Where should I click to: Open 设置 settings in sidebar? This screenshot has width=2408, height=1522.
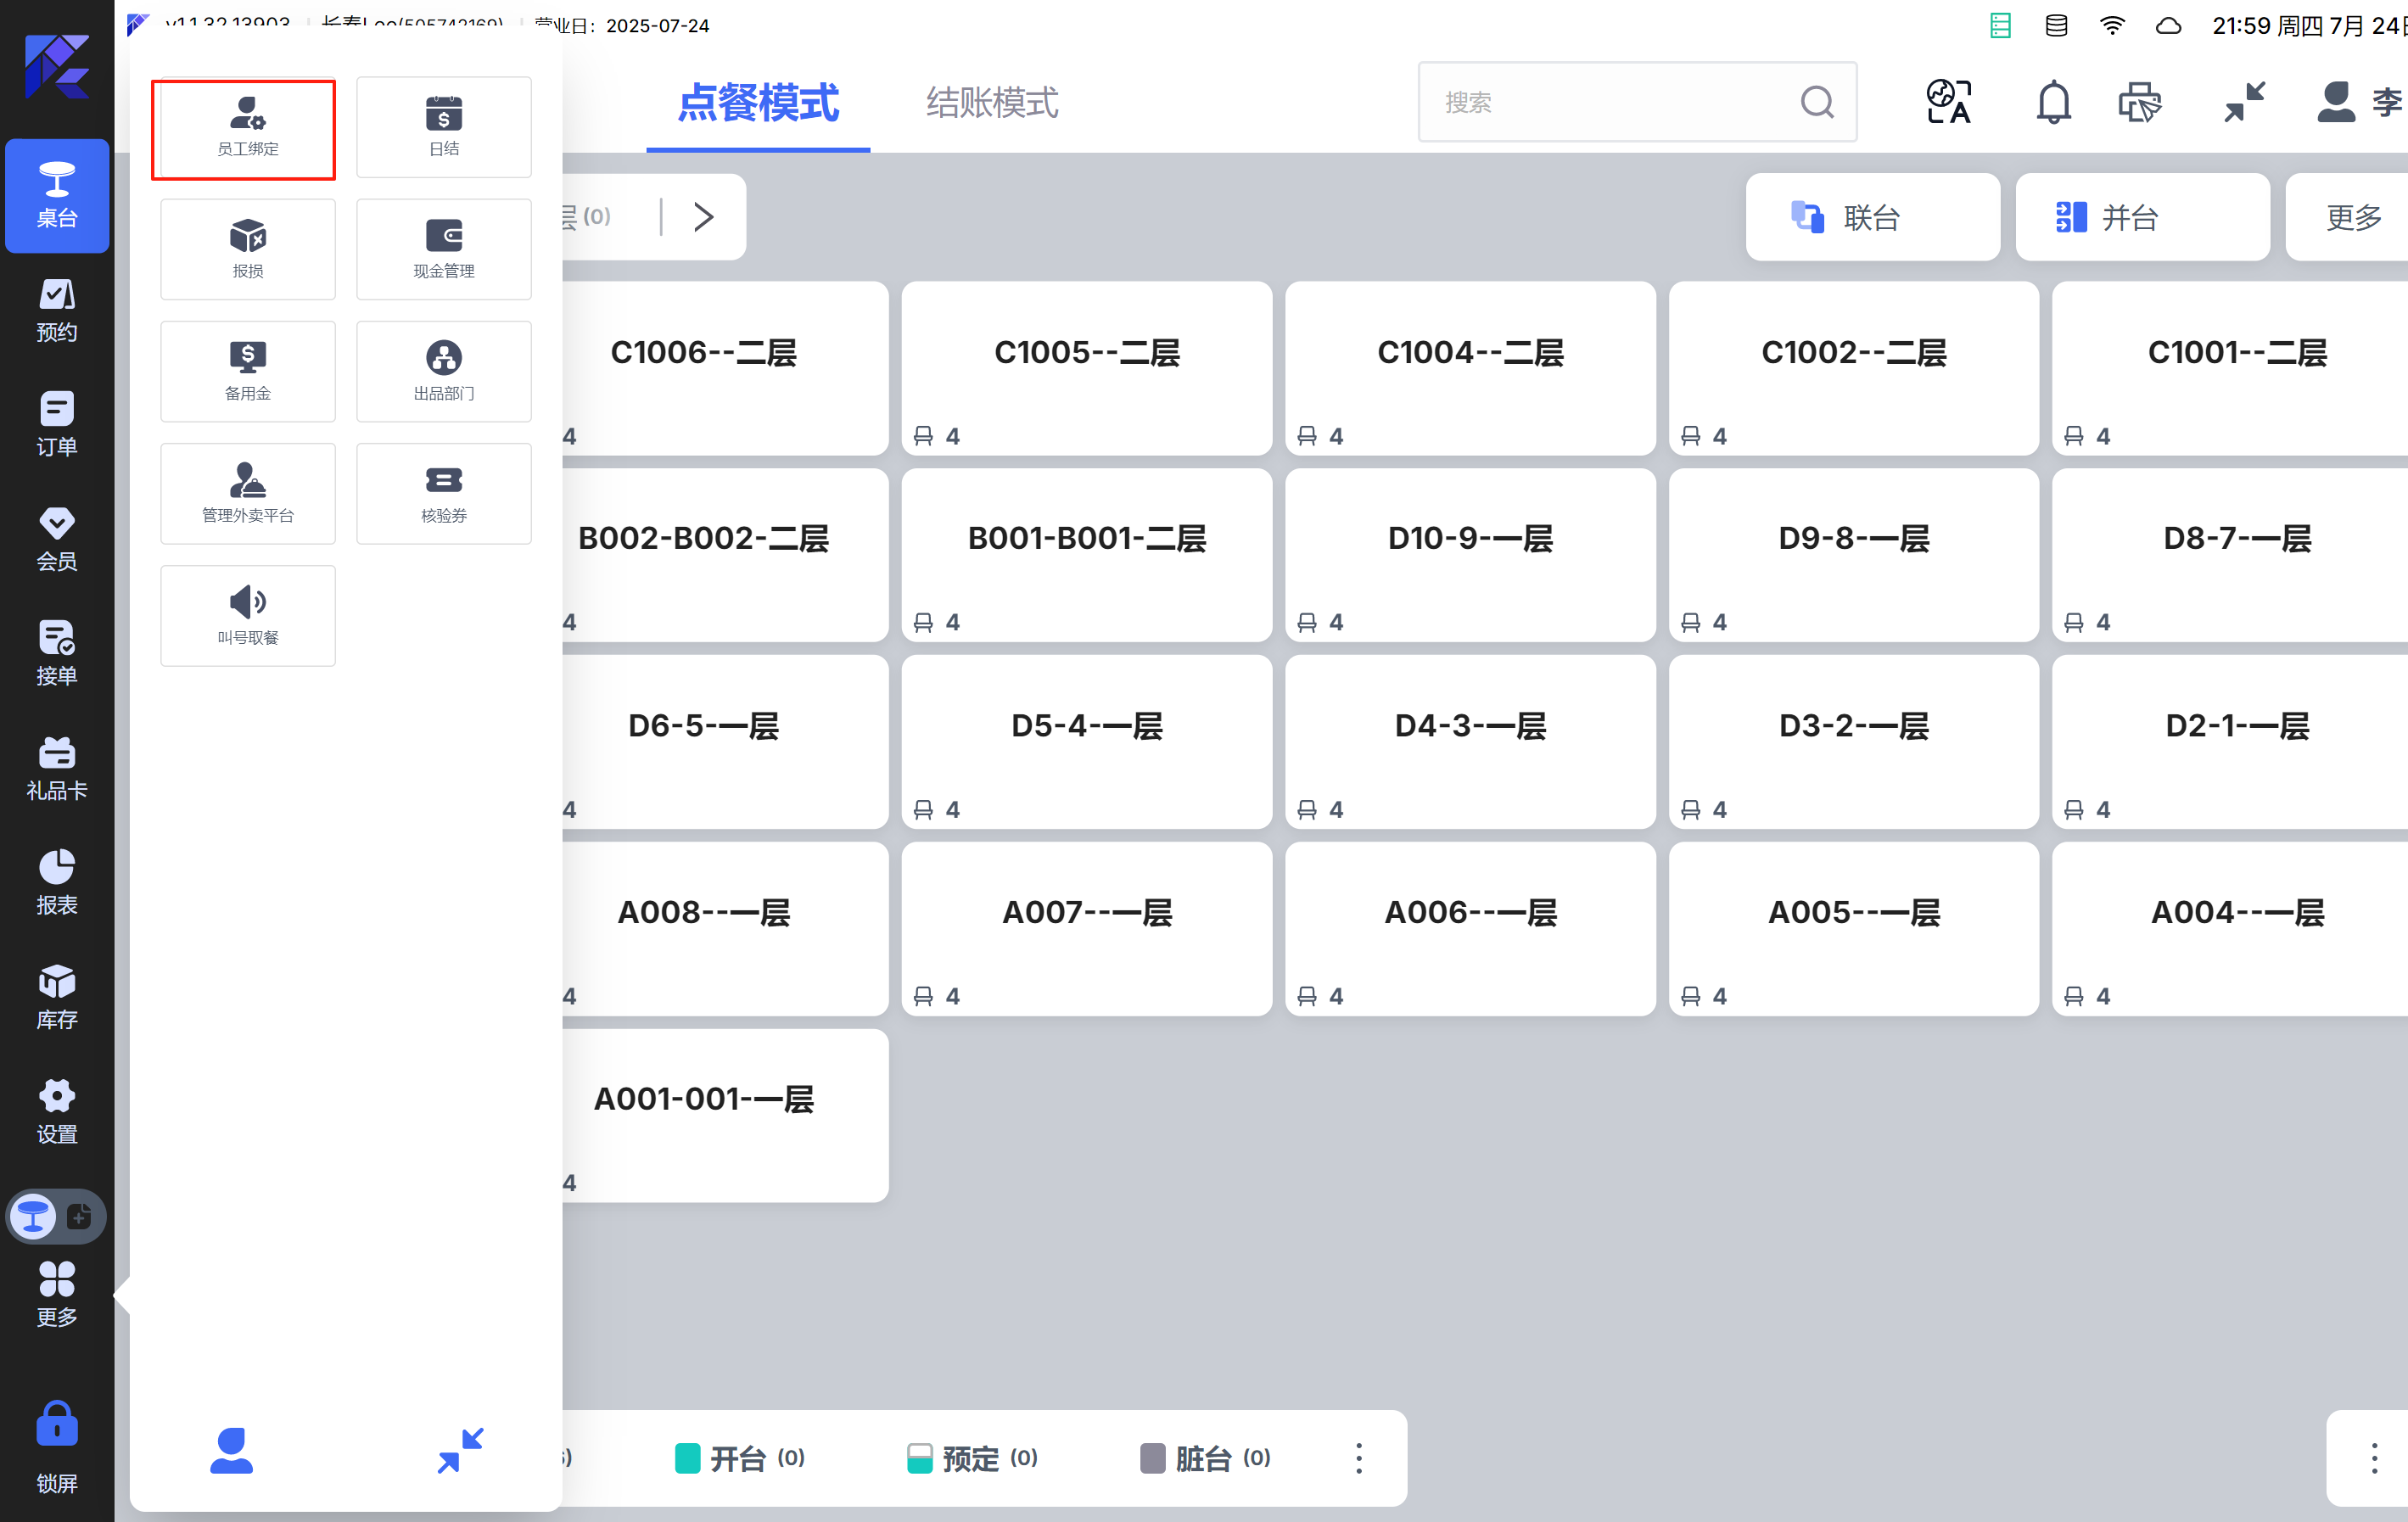pyautogui.click(x=57, y=1111)
